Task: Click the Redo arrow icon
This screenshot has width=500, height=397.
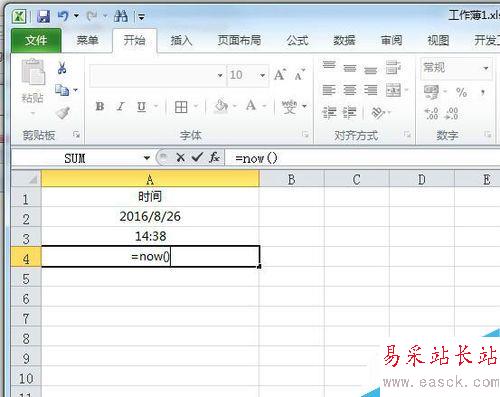Action: point(92,16)
